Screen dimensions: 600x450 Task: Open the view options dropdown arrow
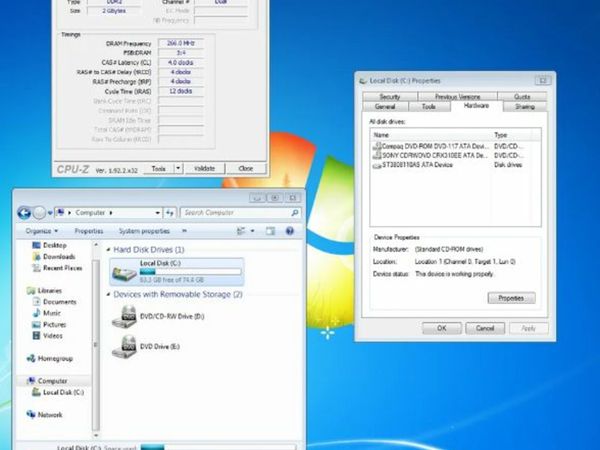252,231
